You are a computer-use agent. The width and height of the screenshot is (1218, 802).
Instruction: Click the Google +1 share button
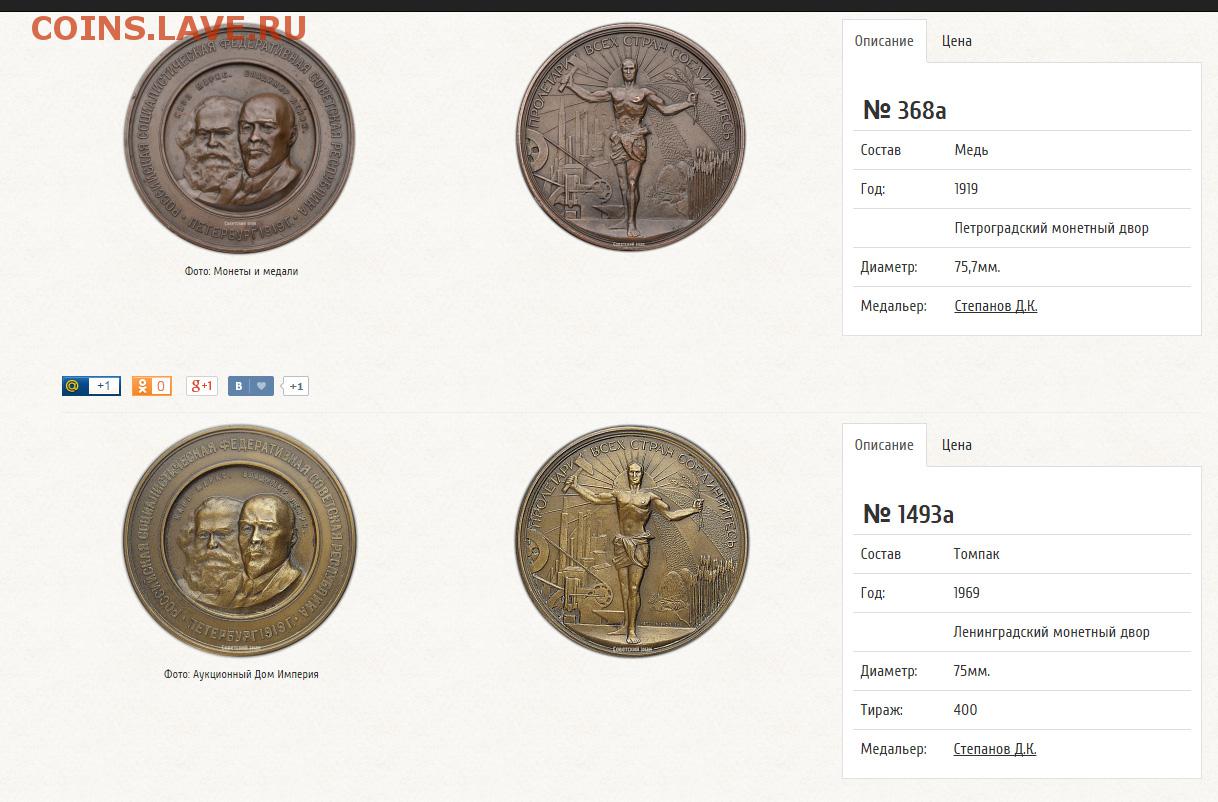click(x=202, y=386)
